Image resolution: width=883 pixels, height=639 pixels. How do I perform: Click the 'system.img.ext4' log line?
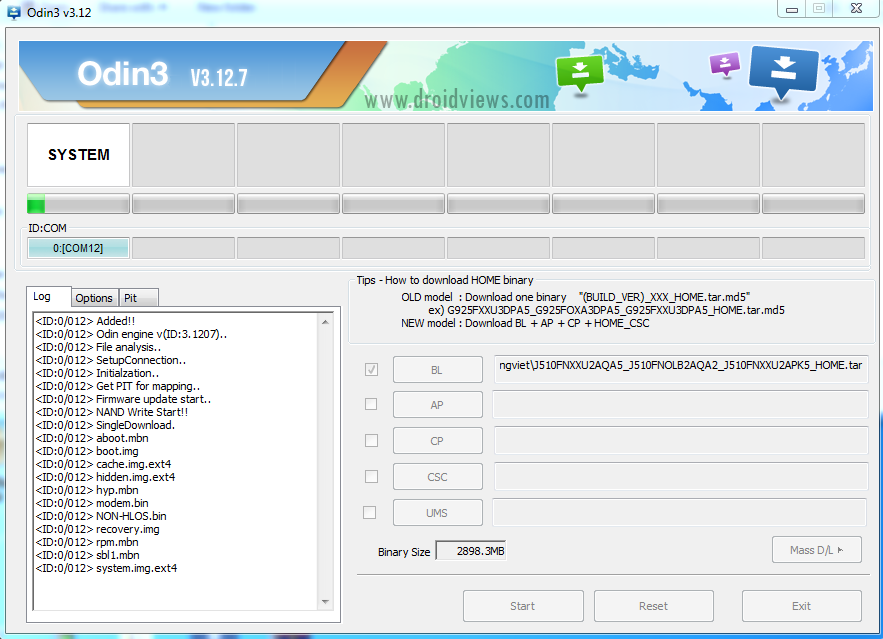tap(106, 567)
